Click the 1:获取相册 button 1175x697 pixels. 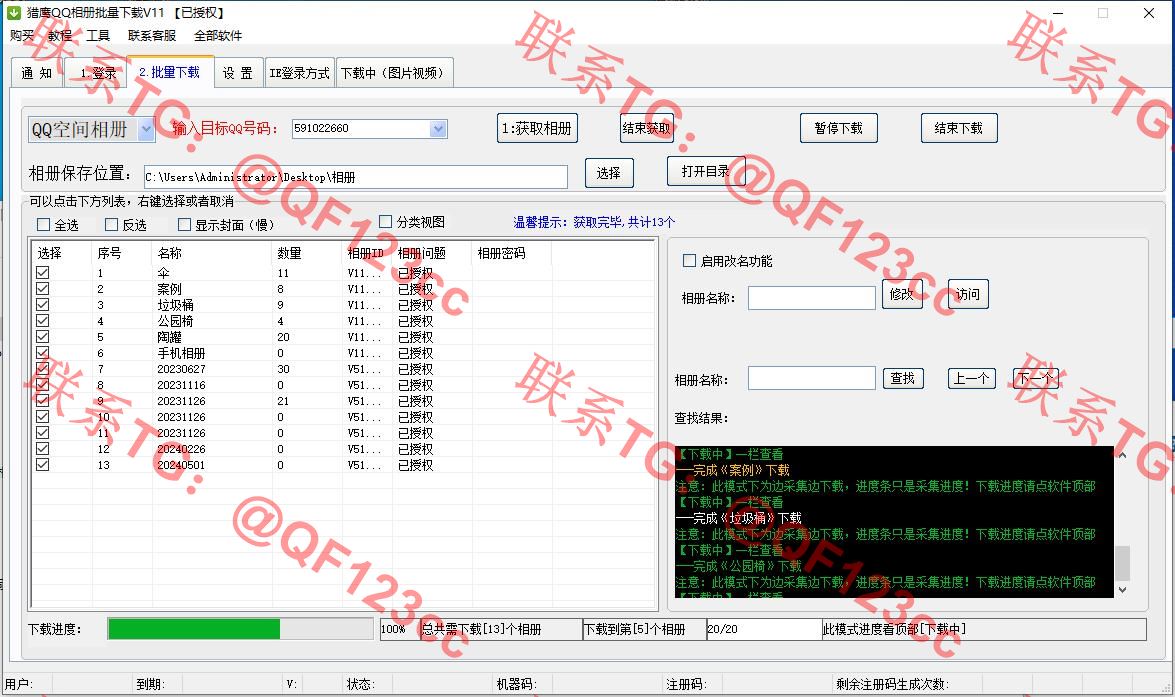pos(537,128)
